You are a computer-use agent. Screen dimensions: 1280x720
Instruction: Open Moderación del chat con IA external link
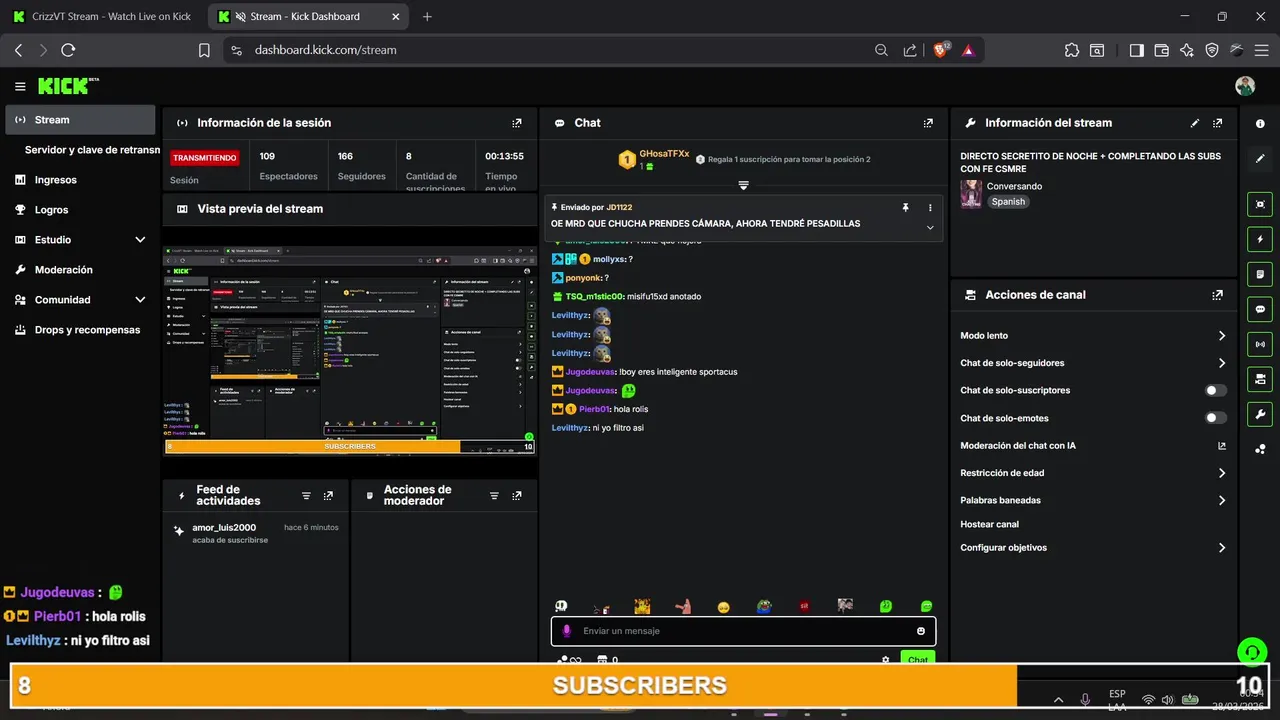pos(1221,446)
